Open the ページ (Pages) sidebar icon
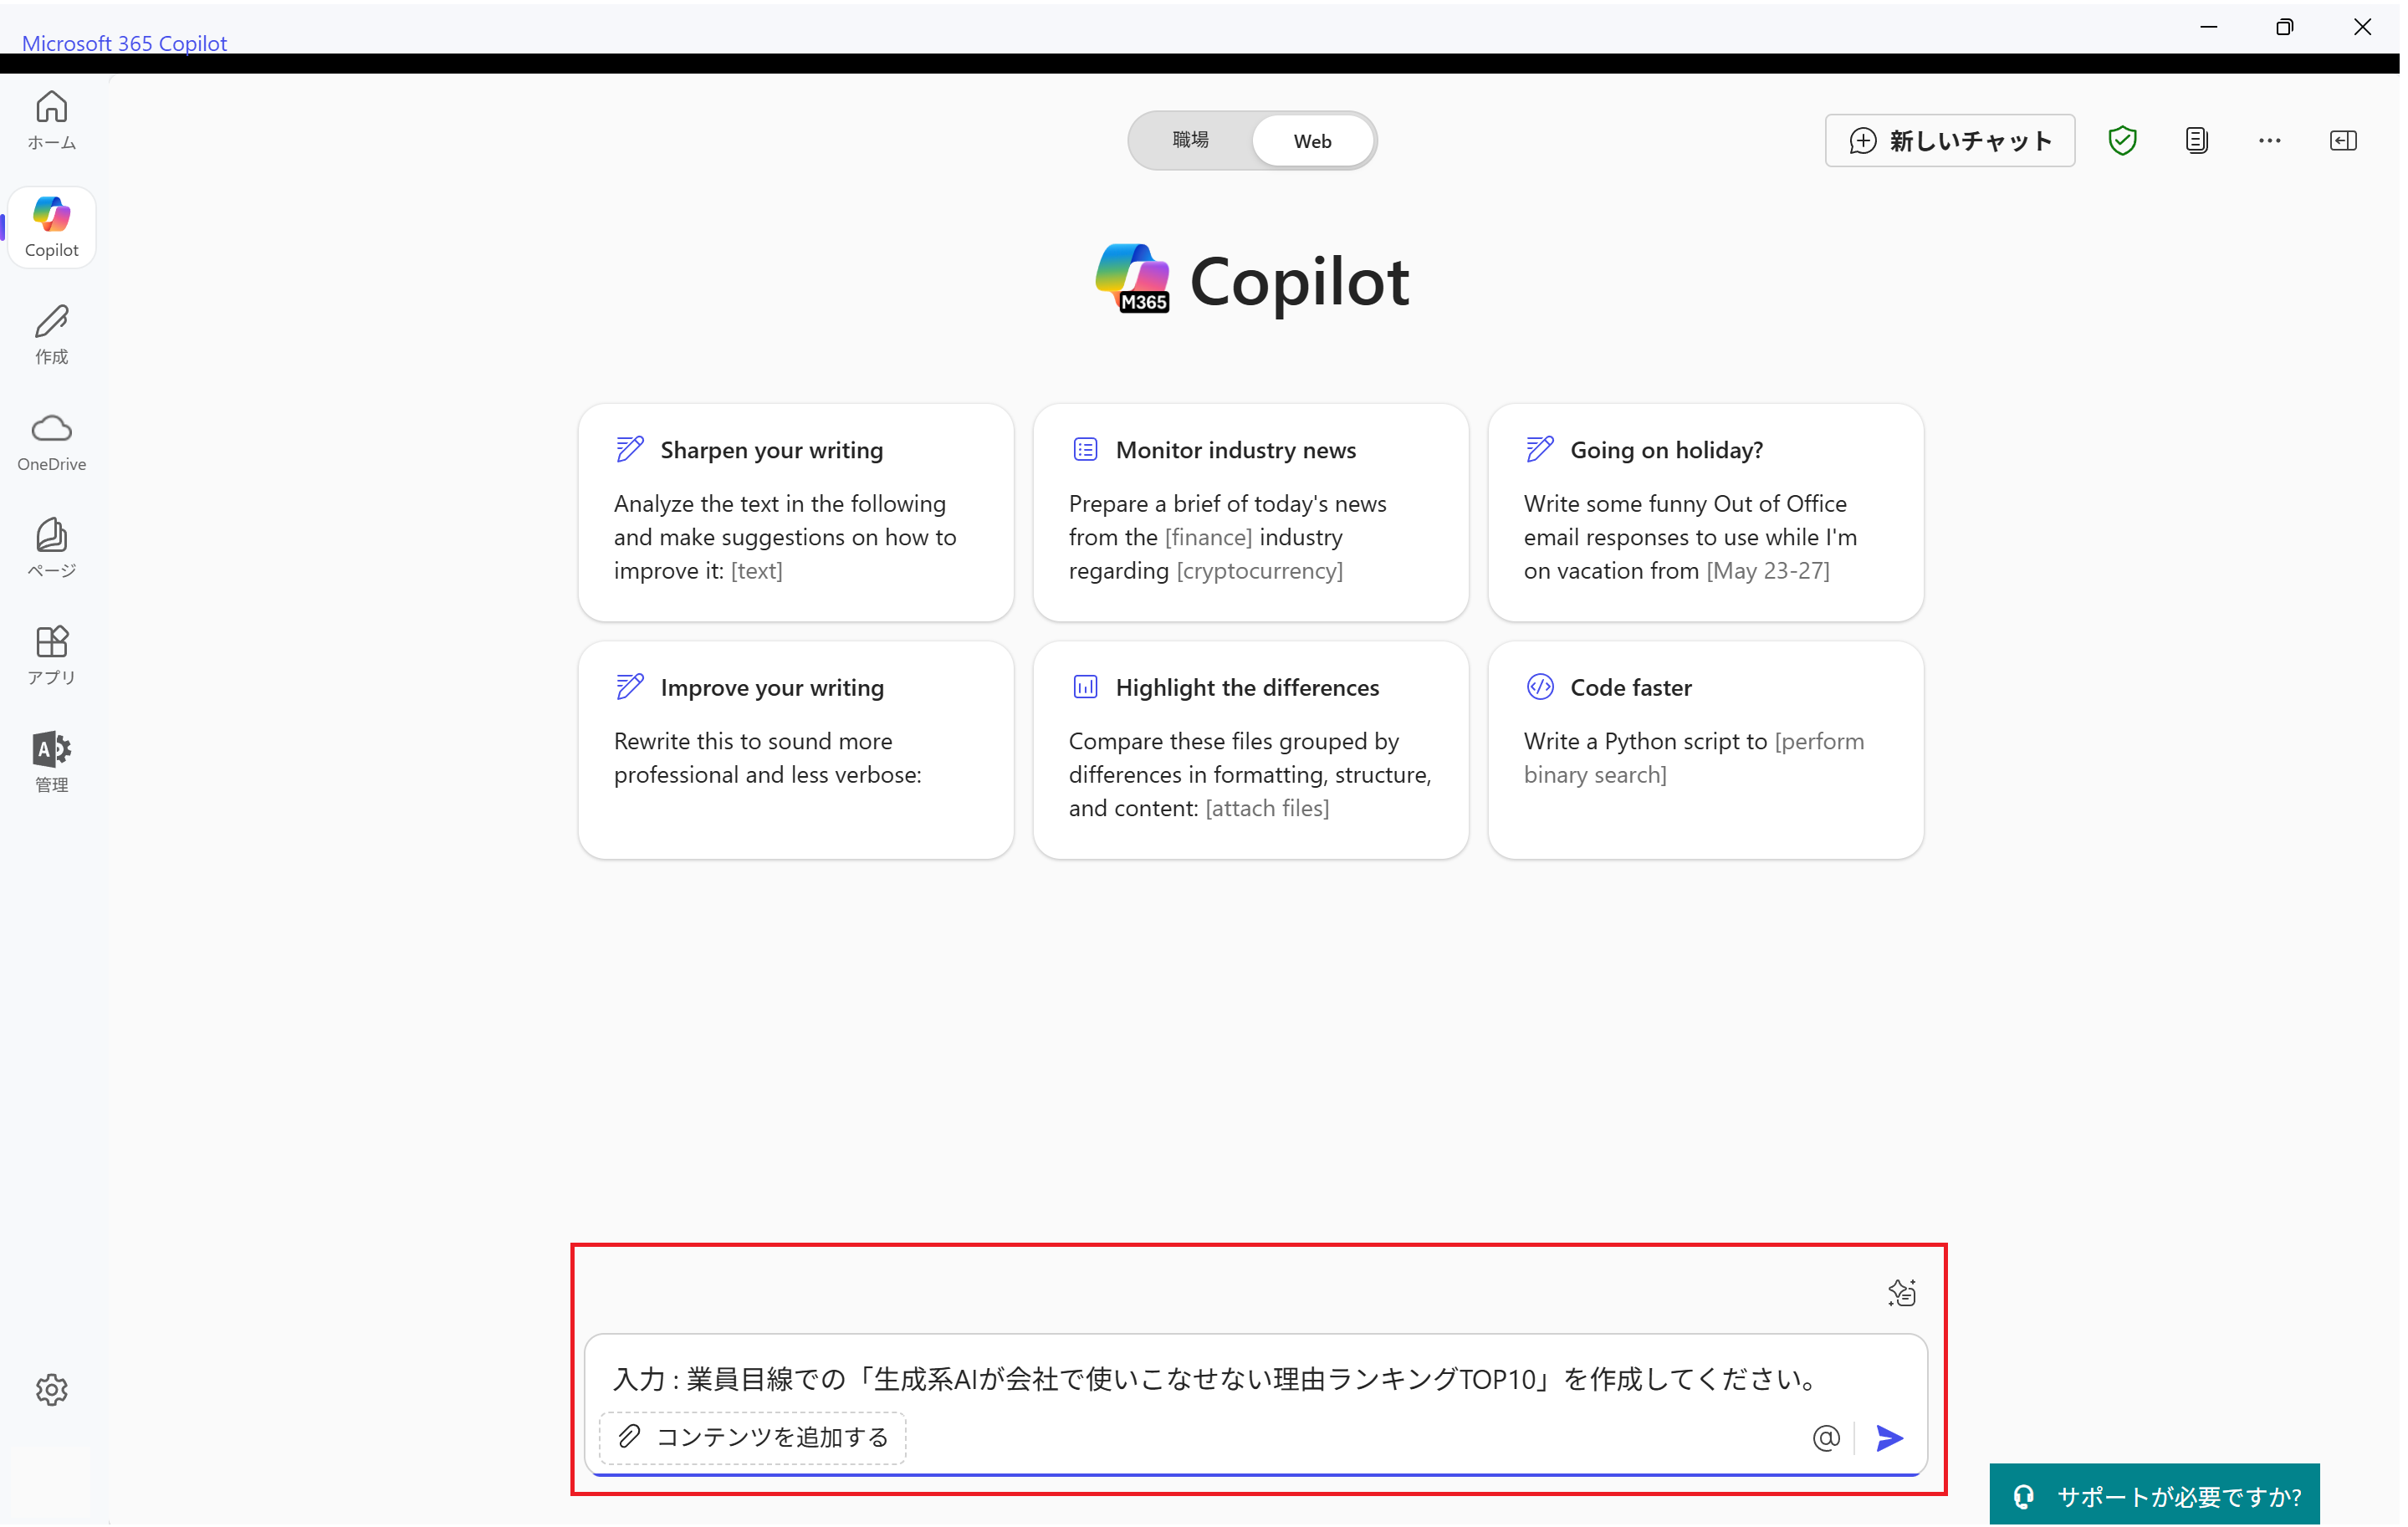2408x1527 pixels. point(51,547)
